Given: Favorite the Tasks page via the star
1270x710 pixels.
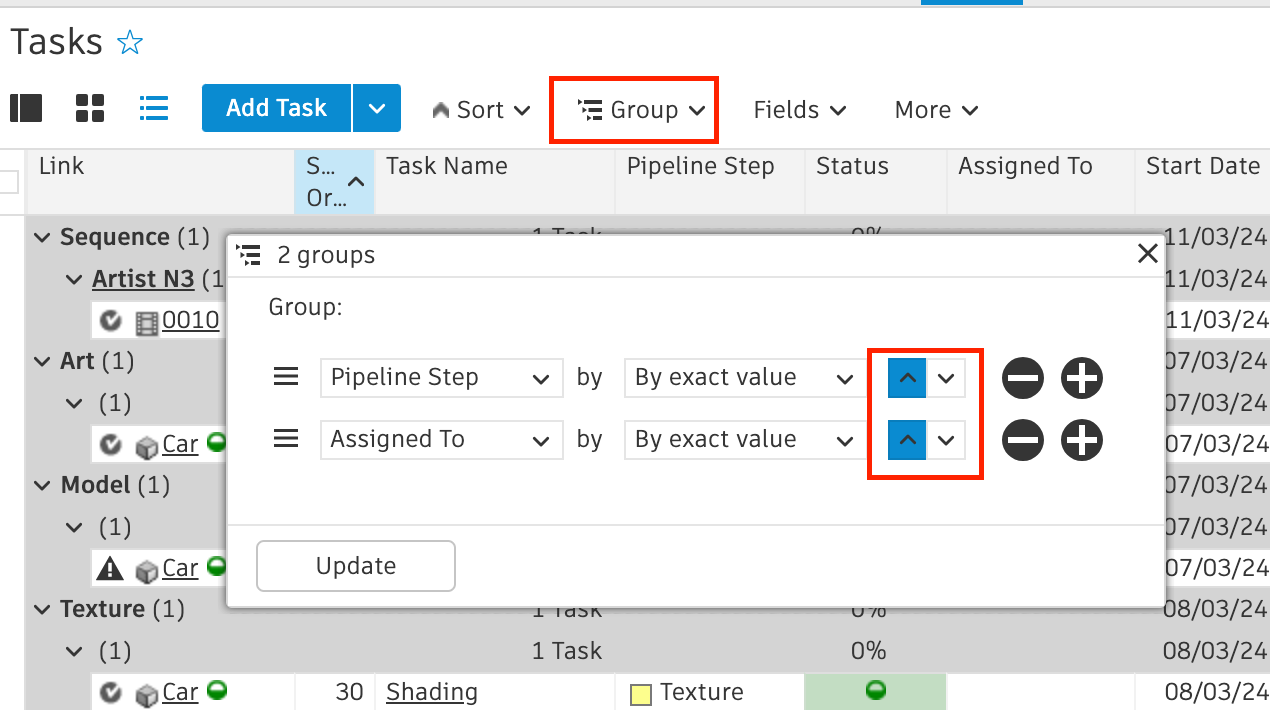Looking at the screenshot, I should tap(130, 42).
